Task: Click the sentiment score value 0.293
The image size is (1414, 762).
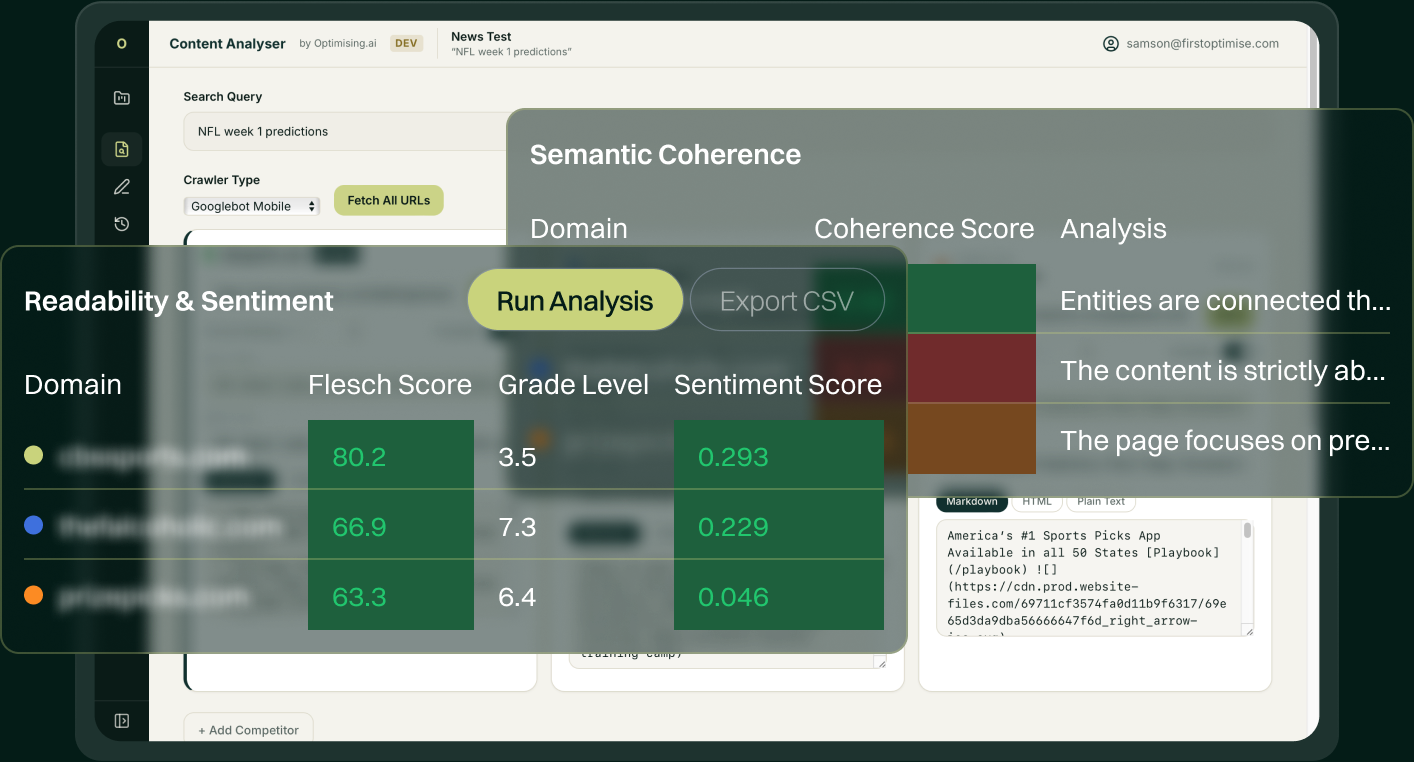Action: (733, 457)
